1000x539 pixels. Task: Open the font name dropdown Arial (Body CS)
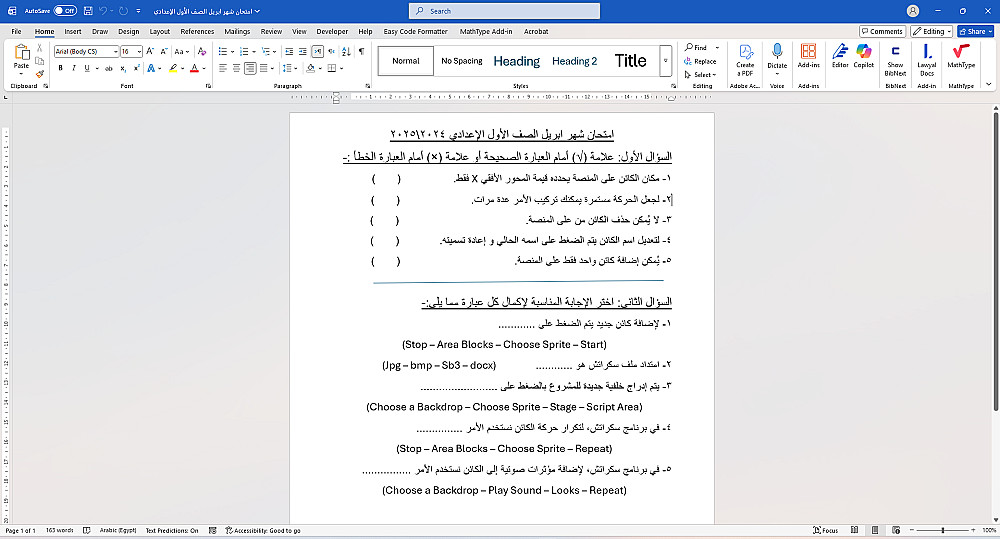click(x=115, y=51)
